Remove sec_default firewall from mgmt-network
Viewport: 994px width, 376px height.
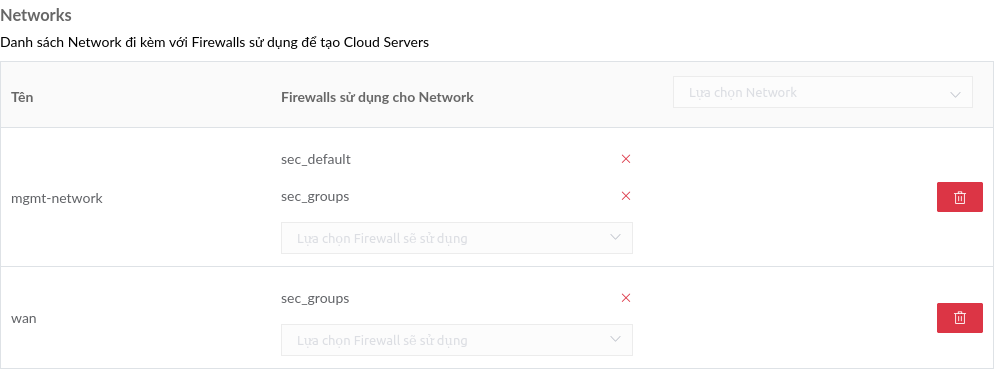coord(626,159)
